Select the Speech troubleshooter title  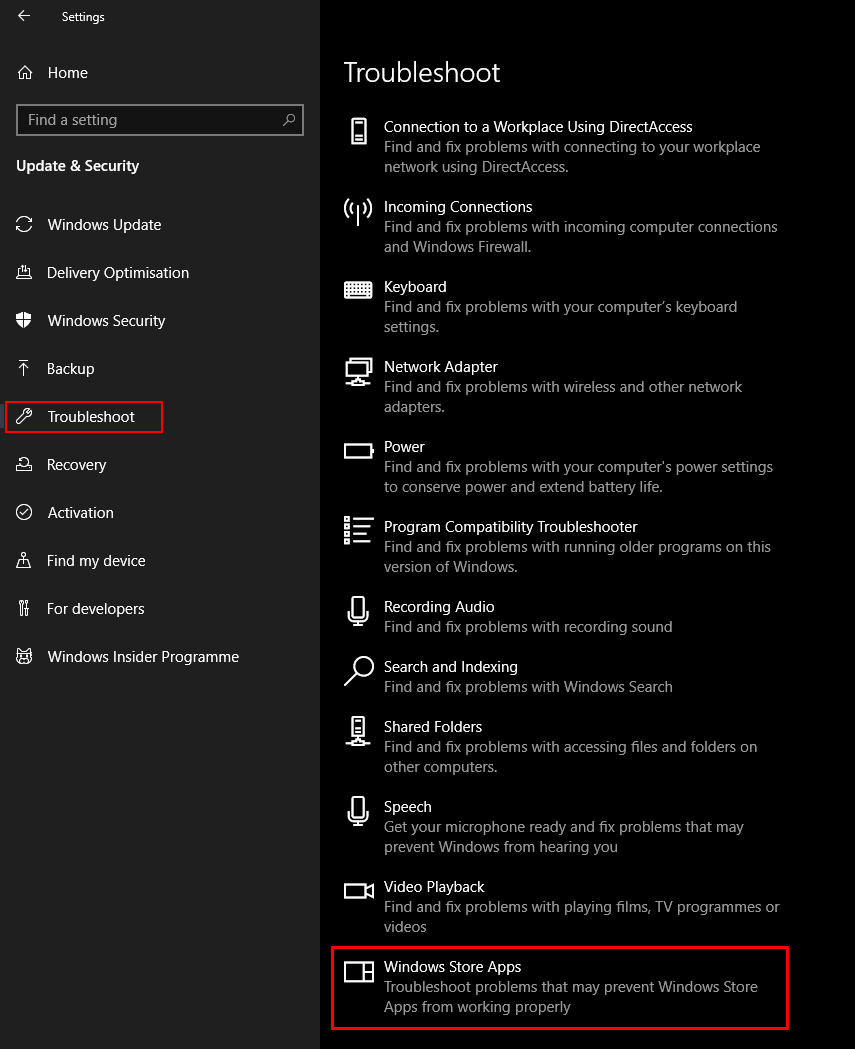[407, 807]
